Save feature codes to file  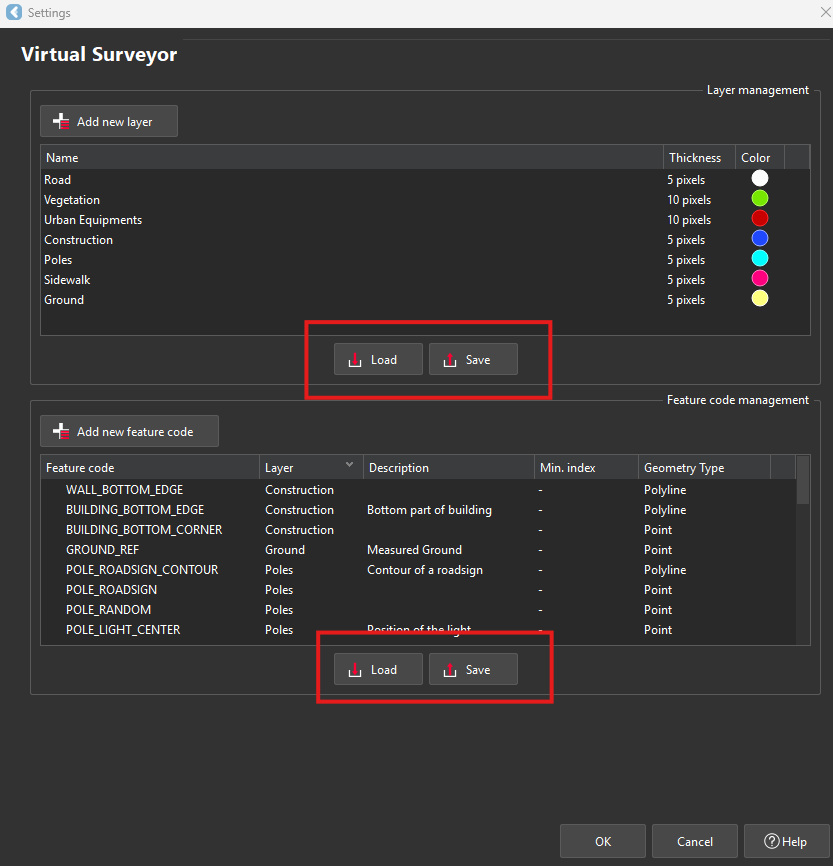tap(473, 670)
